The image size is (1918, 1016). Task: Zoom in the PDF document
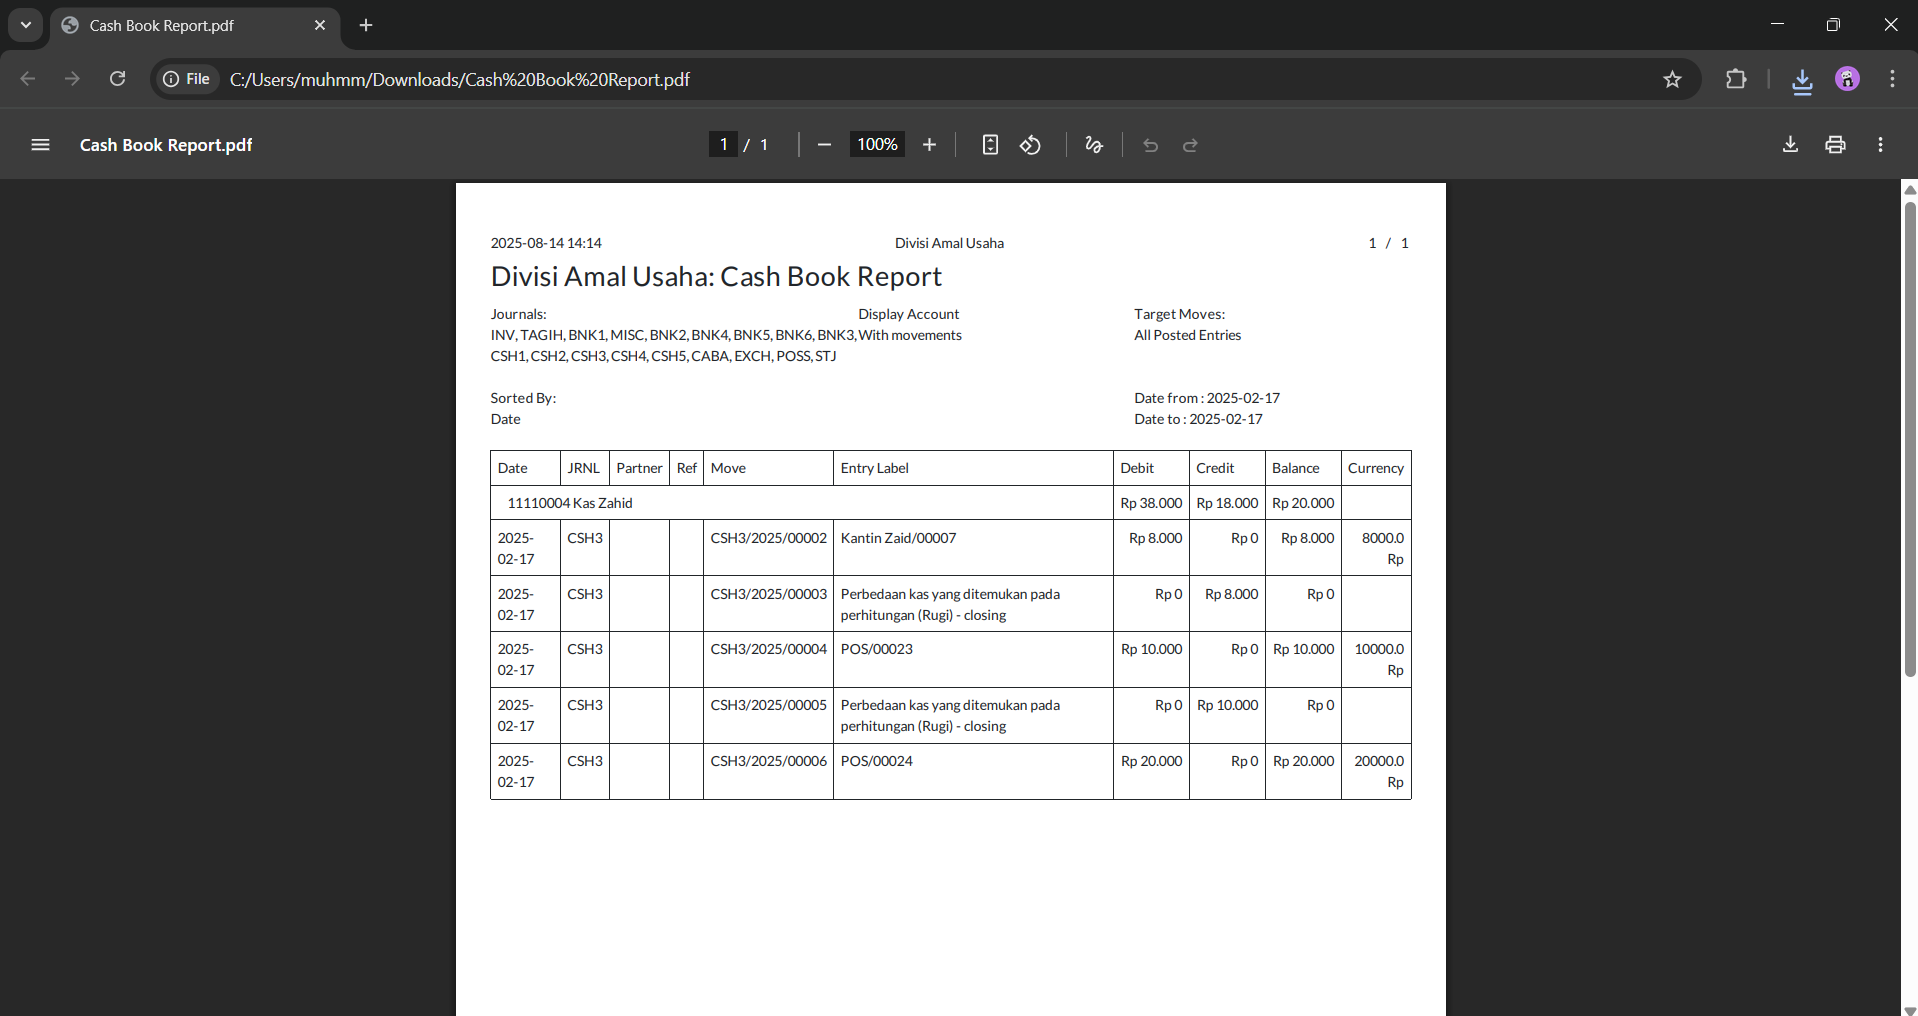pyautogui.click(x=929, y=145)
